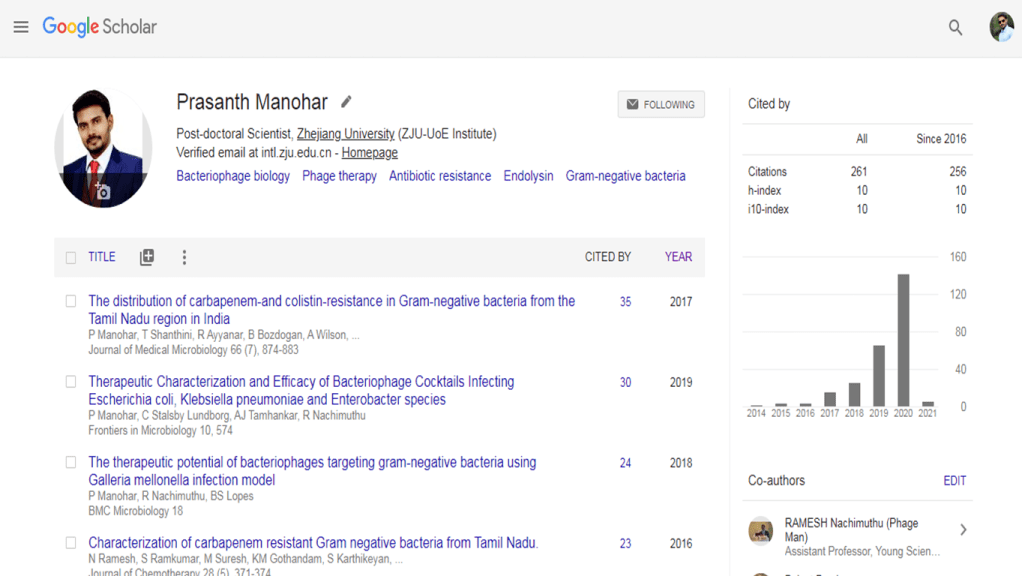Click the search magnifier icon

point(955,28)
